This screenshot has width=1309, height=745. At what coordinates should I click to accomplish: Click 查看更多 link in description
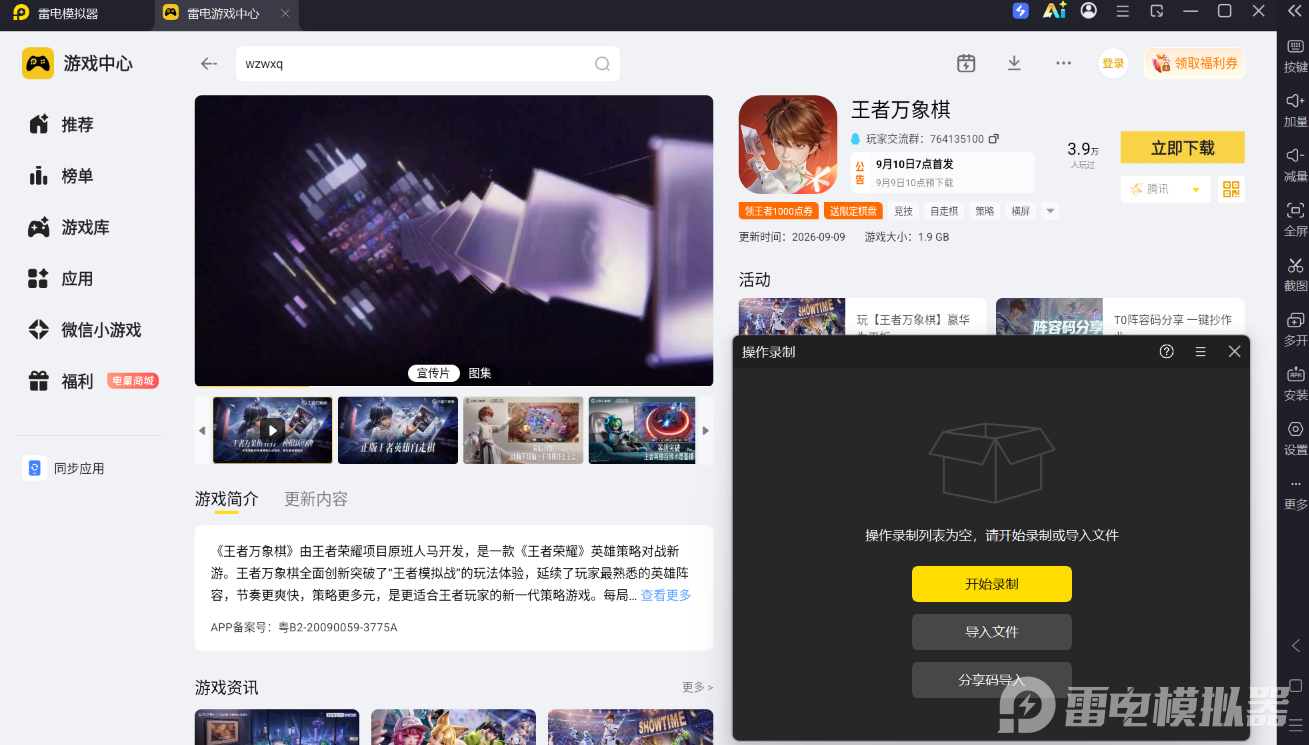tap(666, 595)
